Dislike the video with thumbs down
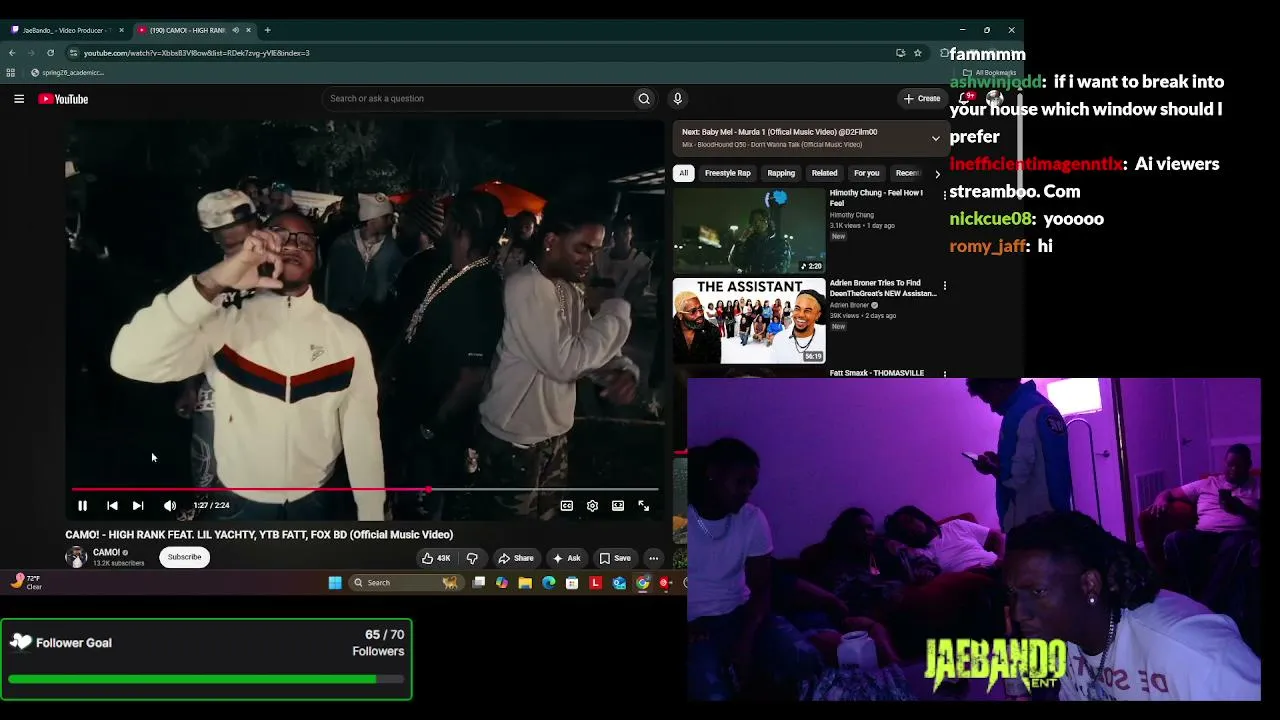 pos(472,558)
